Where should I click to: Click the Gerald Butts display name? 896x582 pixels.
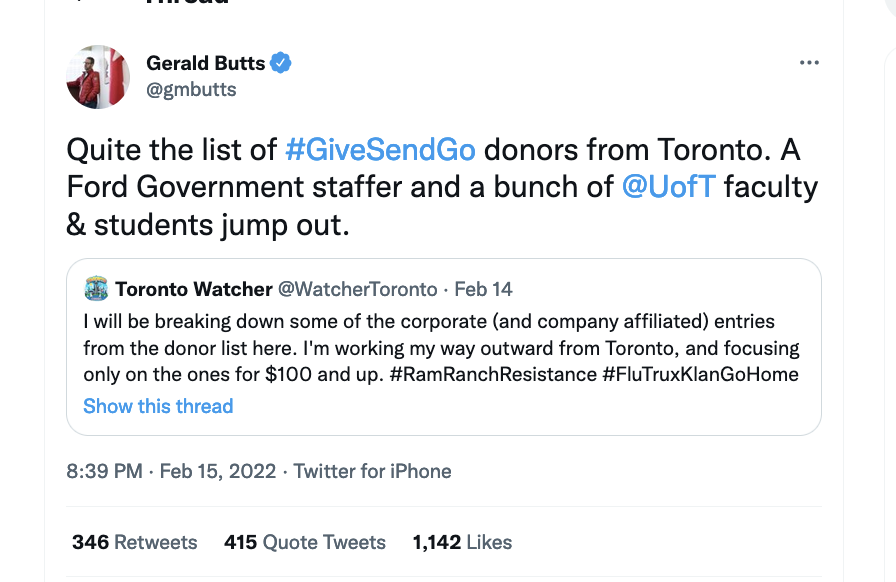click(x=206, y=63)
